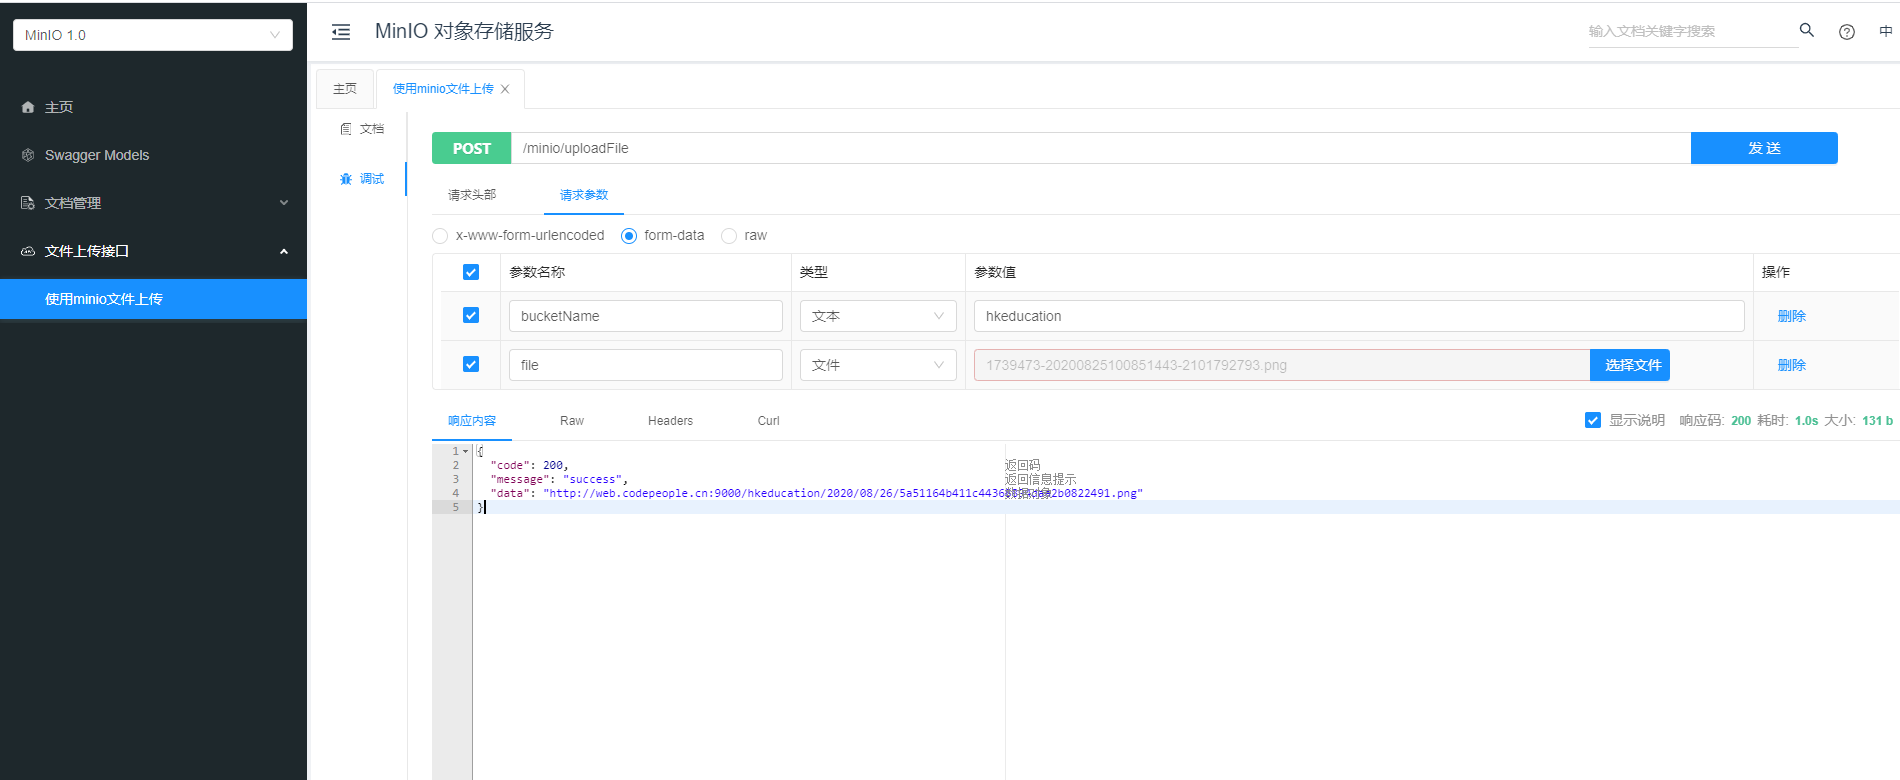Click the search magnifier icon
The height and width of the screenshot is (780, 1900).
(1807, 31)
